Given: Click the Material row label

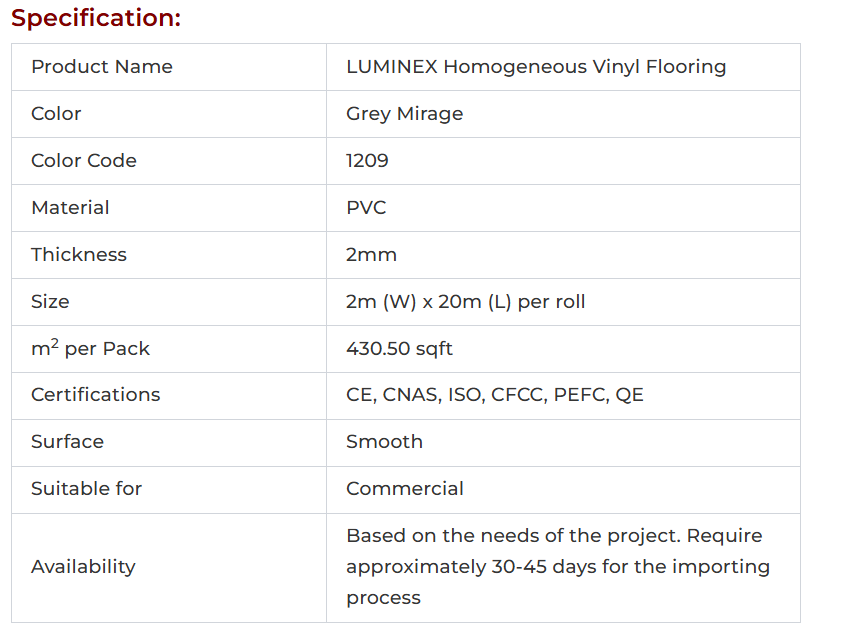Looking at the screenshot, I should pos(70,208).
